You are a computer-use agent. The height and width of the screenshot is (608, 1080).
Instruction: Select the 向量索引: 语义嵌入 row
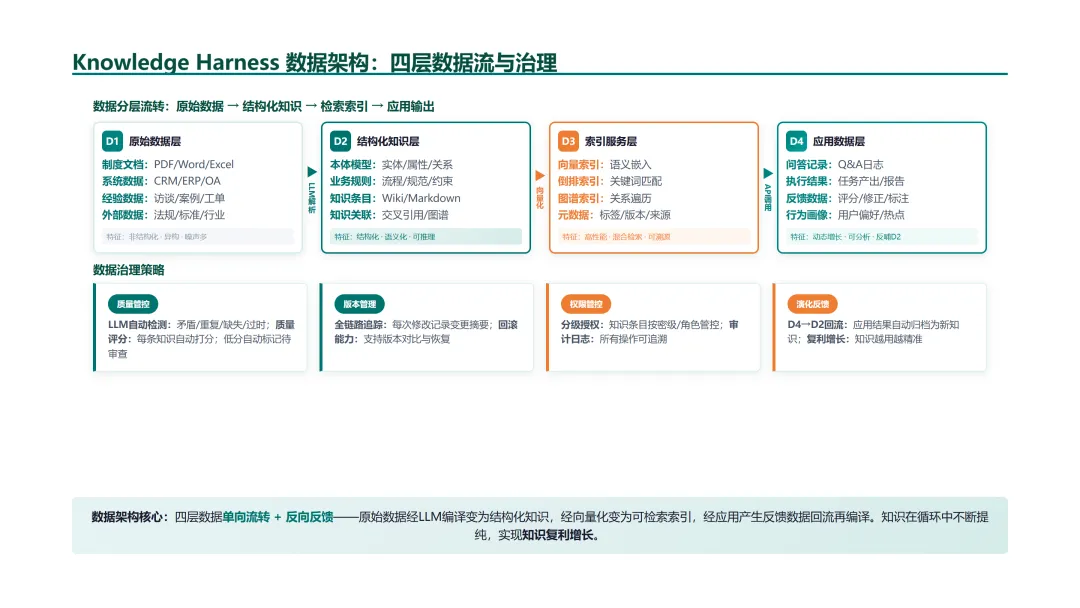pos(605,165)
